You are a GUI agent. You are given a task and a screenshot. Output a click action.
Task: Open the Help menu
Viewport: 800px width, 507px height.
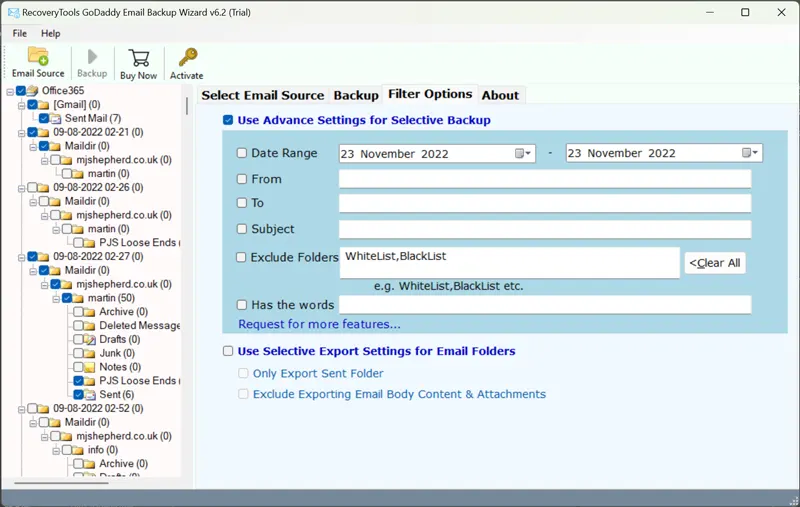(x=50, y=33)
